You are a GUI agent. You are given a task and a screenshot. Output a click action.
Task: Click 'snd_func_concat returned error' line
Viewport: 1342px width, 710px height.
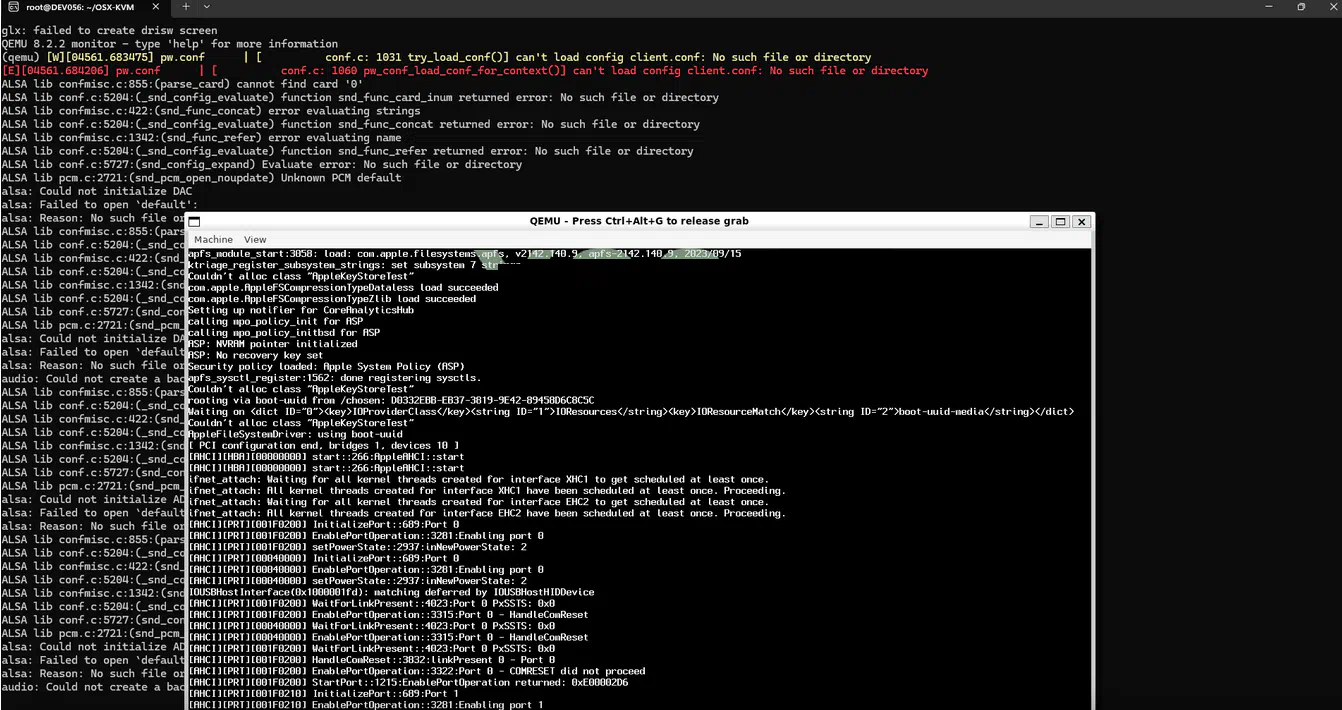350,125
